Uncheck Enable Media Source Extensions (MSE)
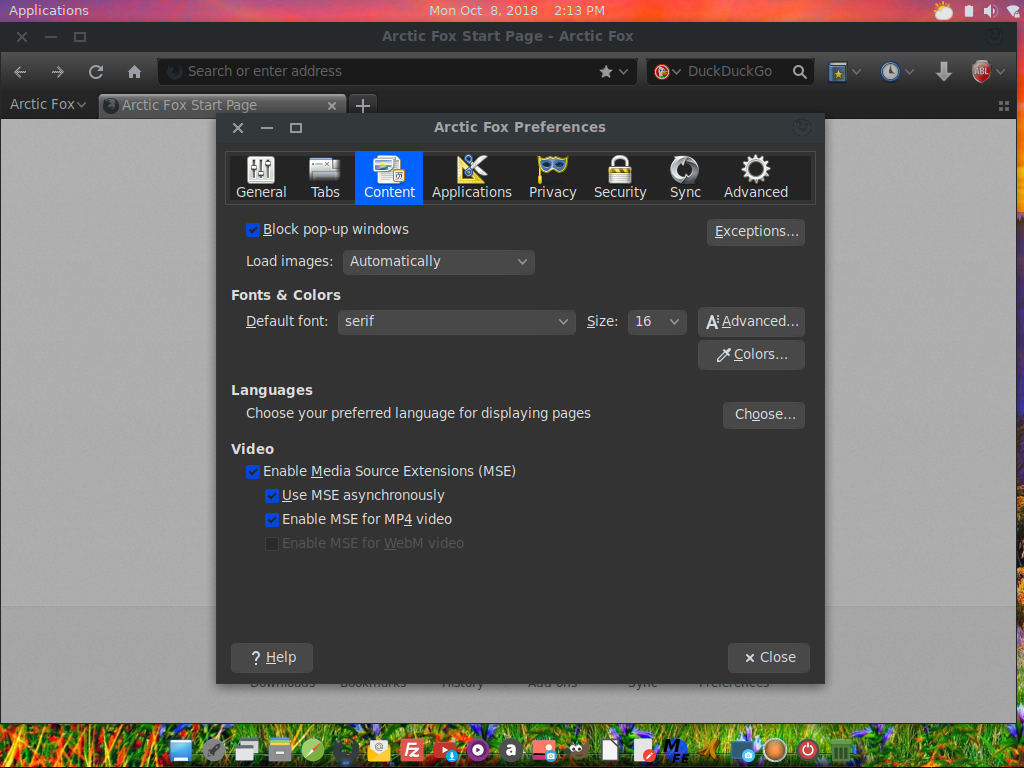Screen dimensions: 1024x768 (x=253, y=472)
